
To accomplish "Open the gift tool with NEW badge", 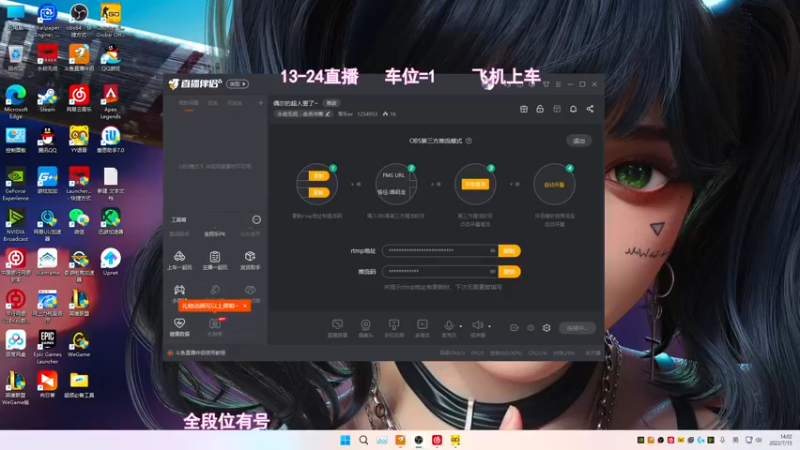I will (215, 327).
